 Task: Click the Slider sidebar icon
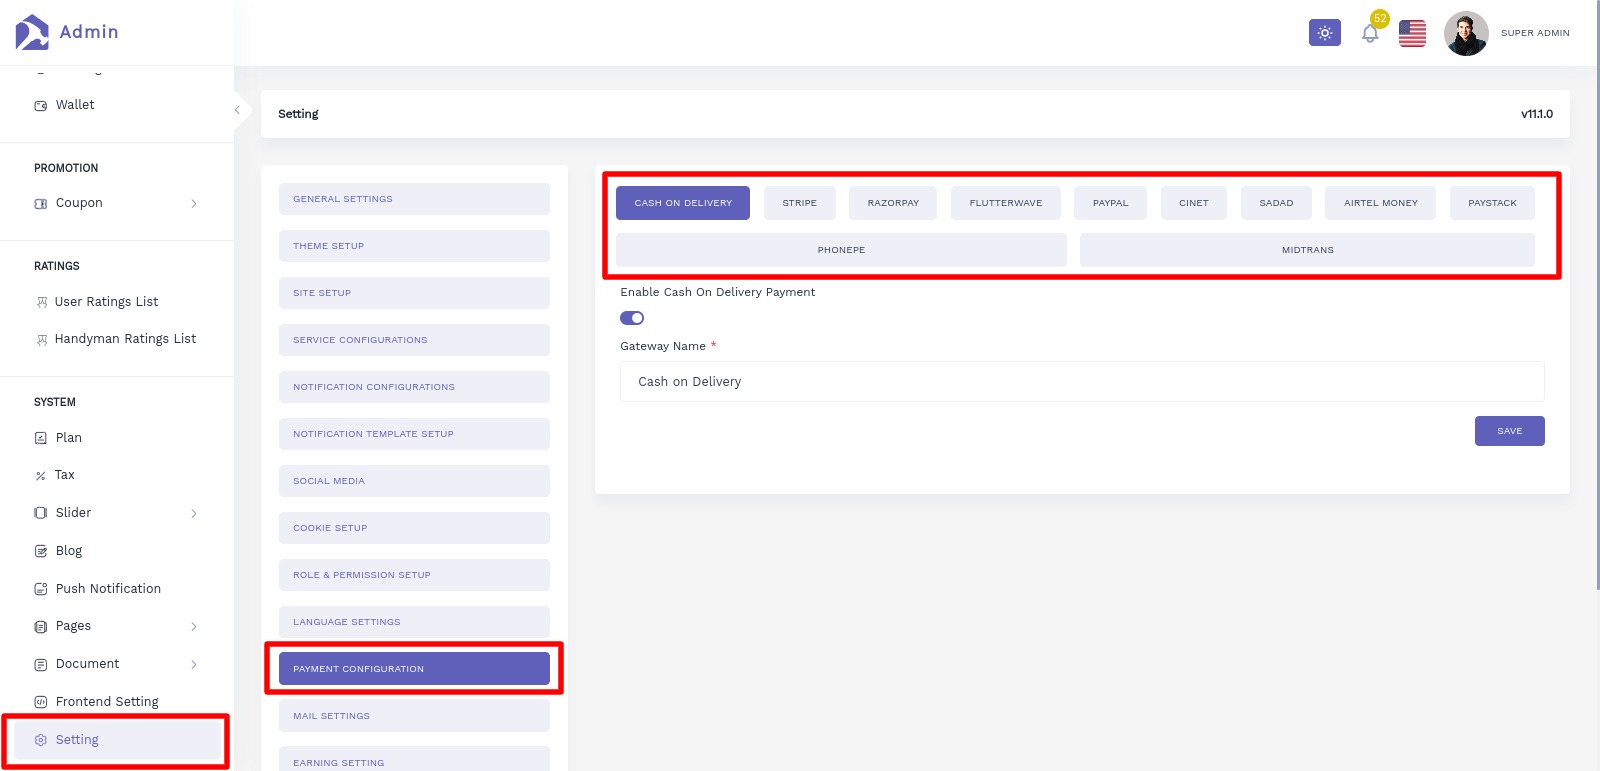(x=41, y=513)
